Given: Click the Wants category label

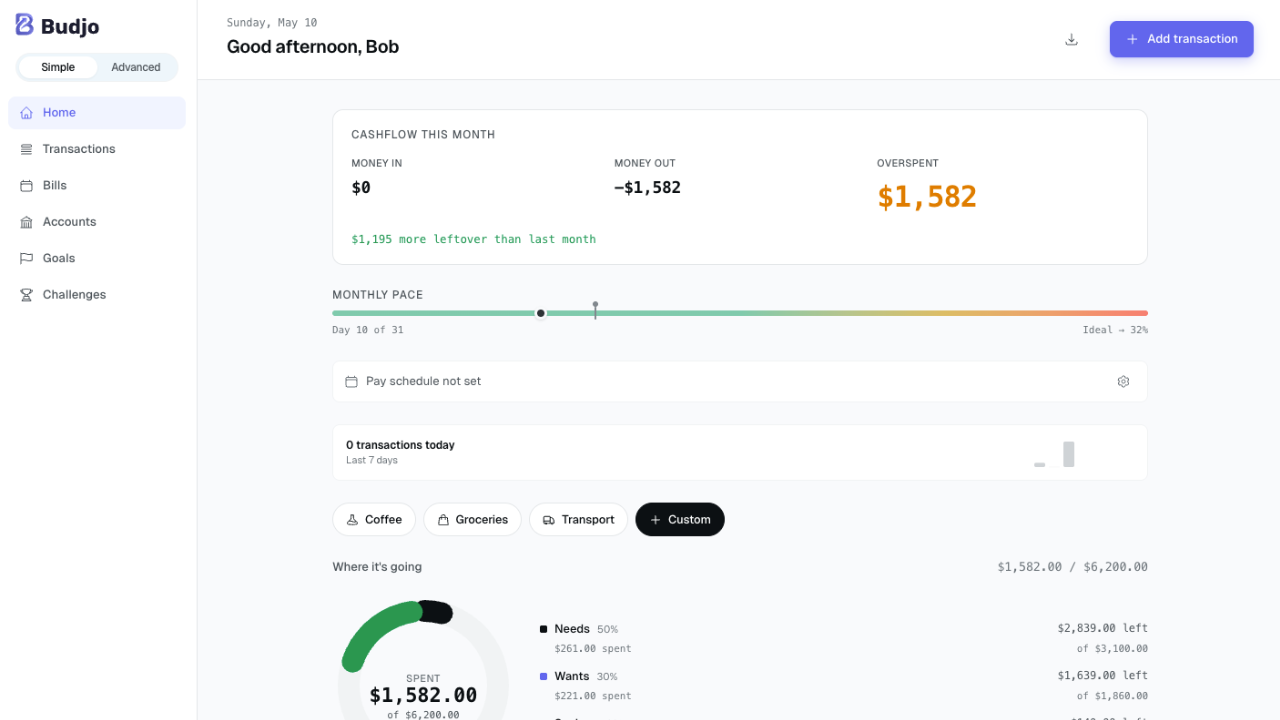Looking at the screenshot, I should click(573, 676).
